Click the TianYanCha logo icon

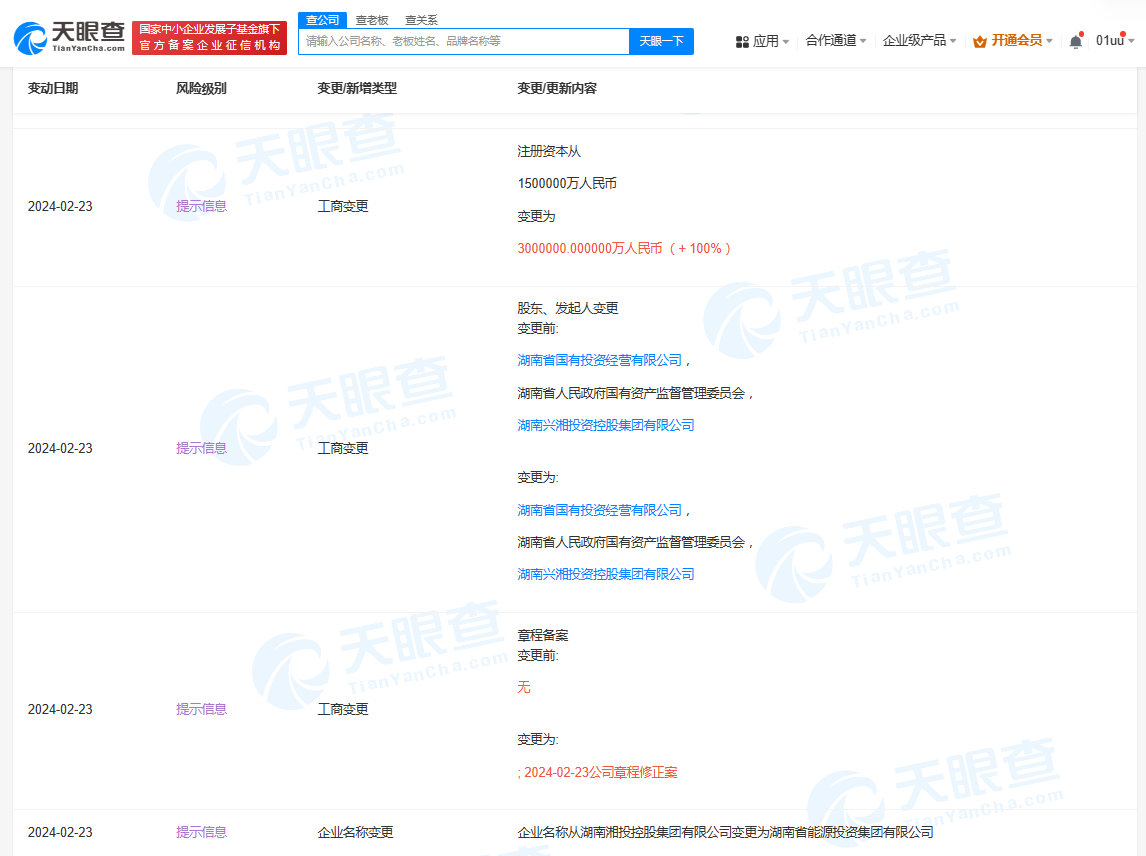click(30, 38)
